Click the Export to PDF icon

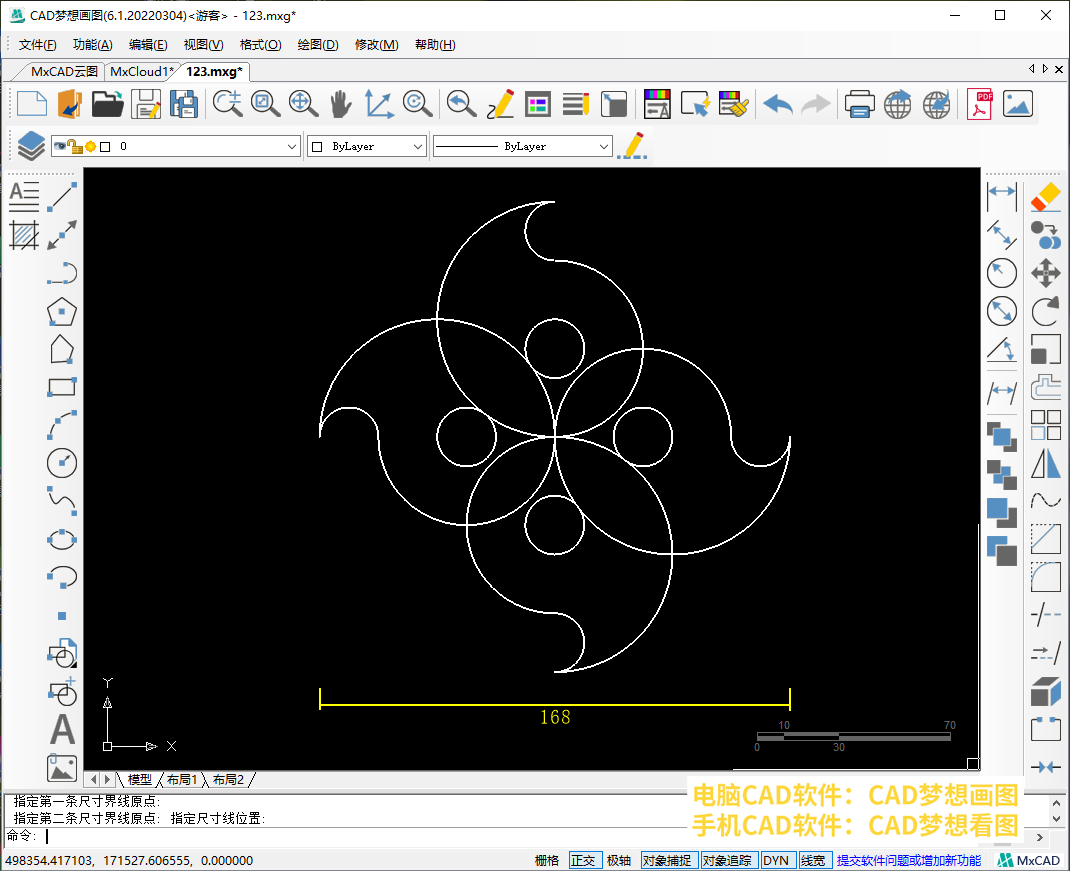pyautogui.click(x=979, y=104)
